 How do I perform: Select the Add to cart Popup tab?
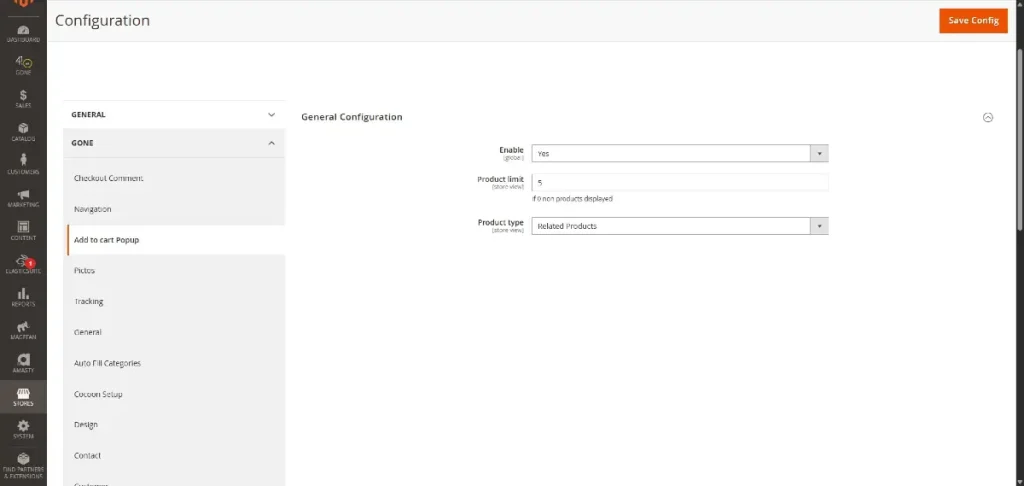174,240
